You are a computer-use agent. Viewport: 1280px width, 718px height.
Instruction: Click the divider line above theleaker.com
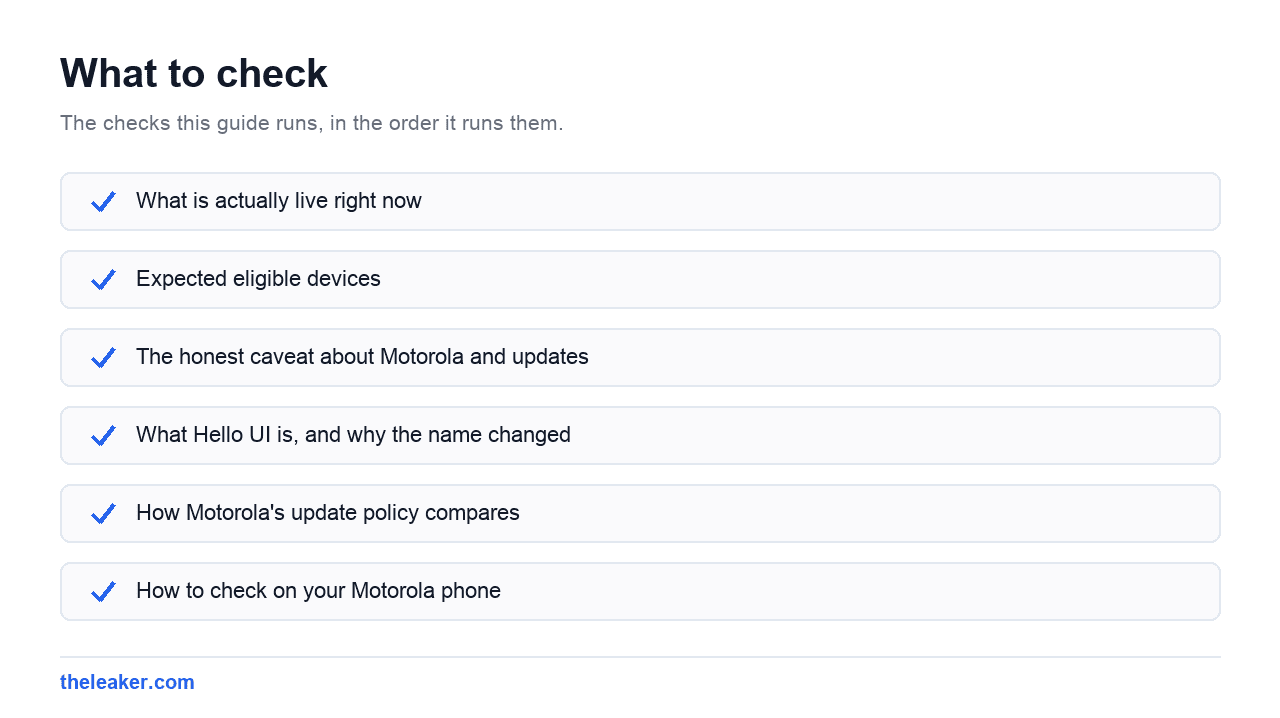(640, 657)
